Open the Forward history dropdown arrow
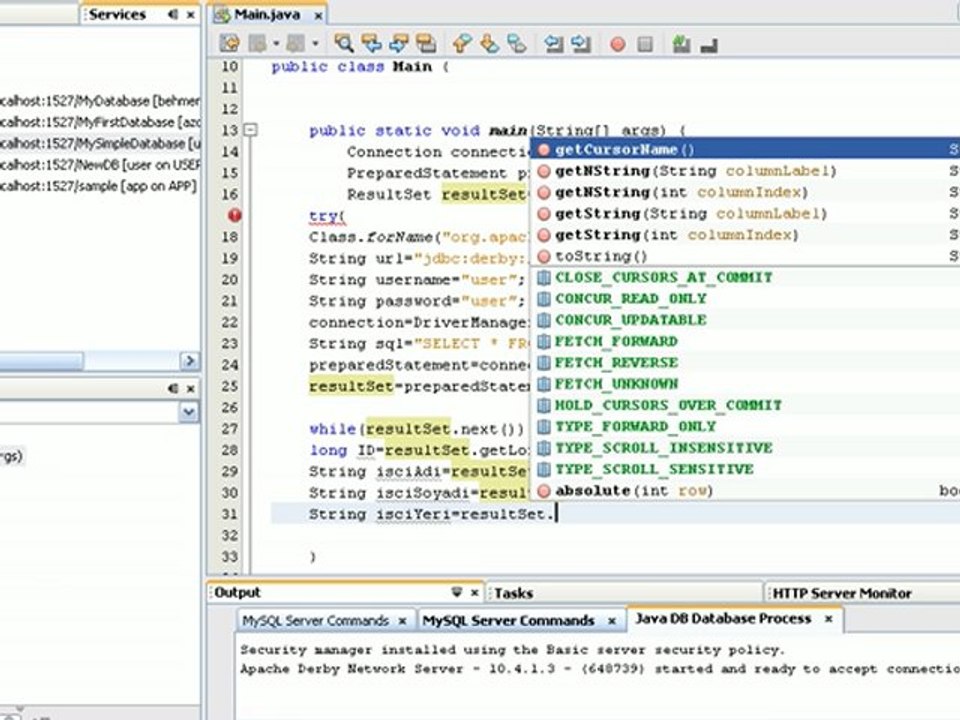 click(315, 43)
